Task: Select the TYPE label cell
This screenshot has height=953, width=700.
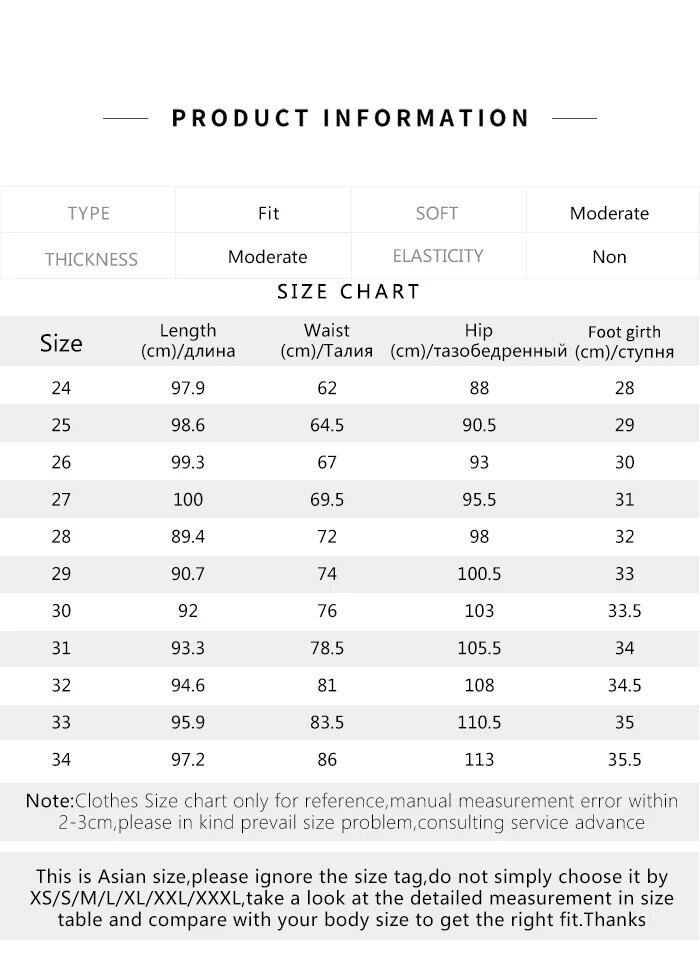Action: pos(88,213)
